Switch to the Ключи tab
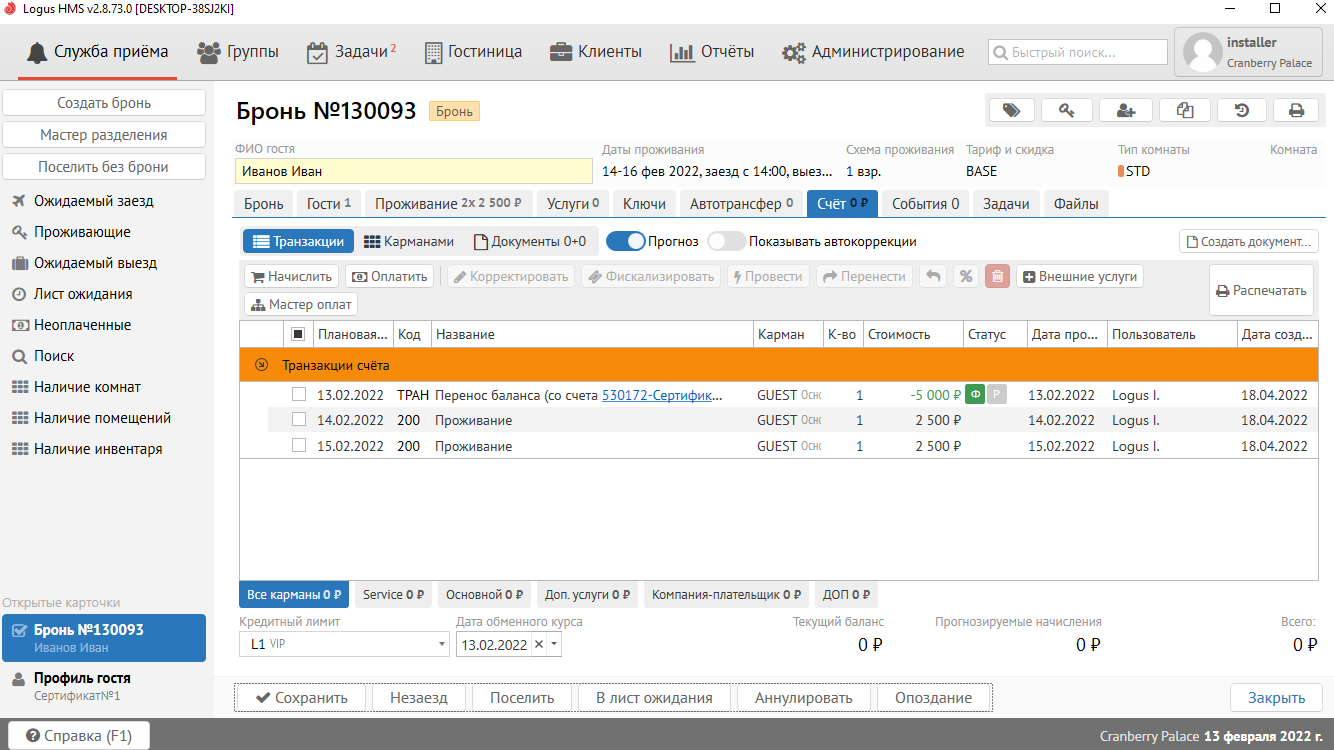The height and width of the screenshot is (750, 1334). (644, 204)
